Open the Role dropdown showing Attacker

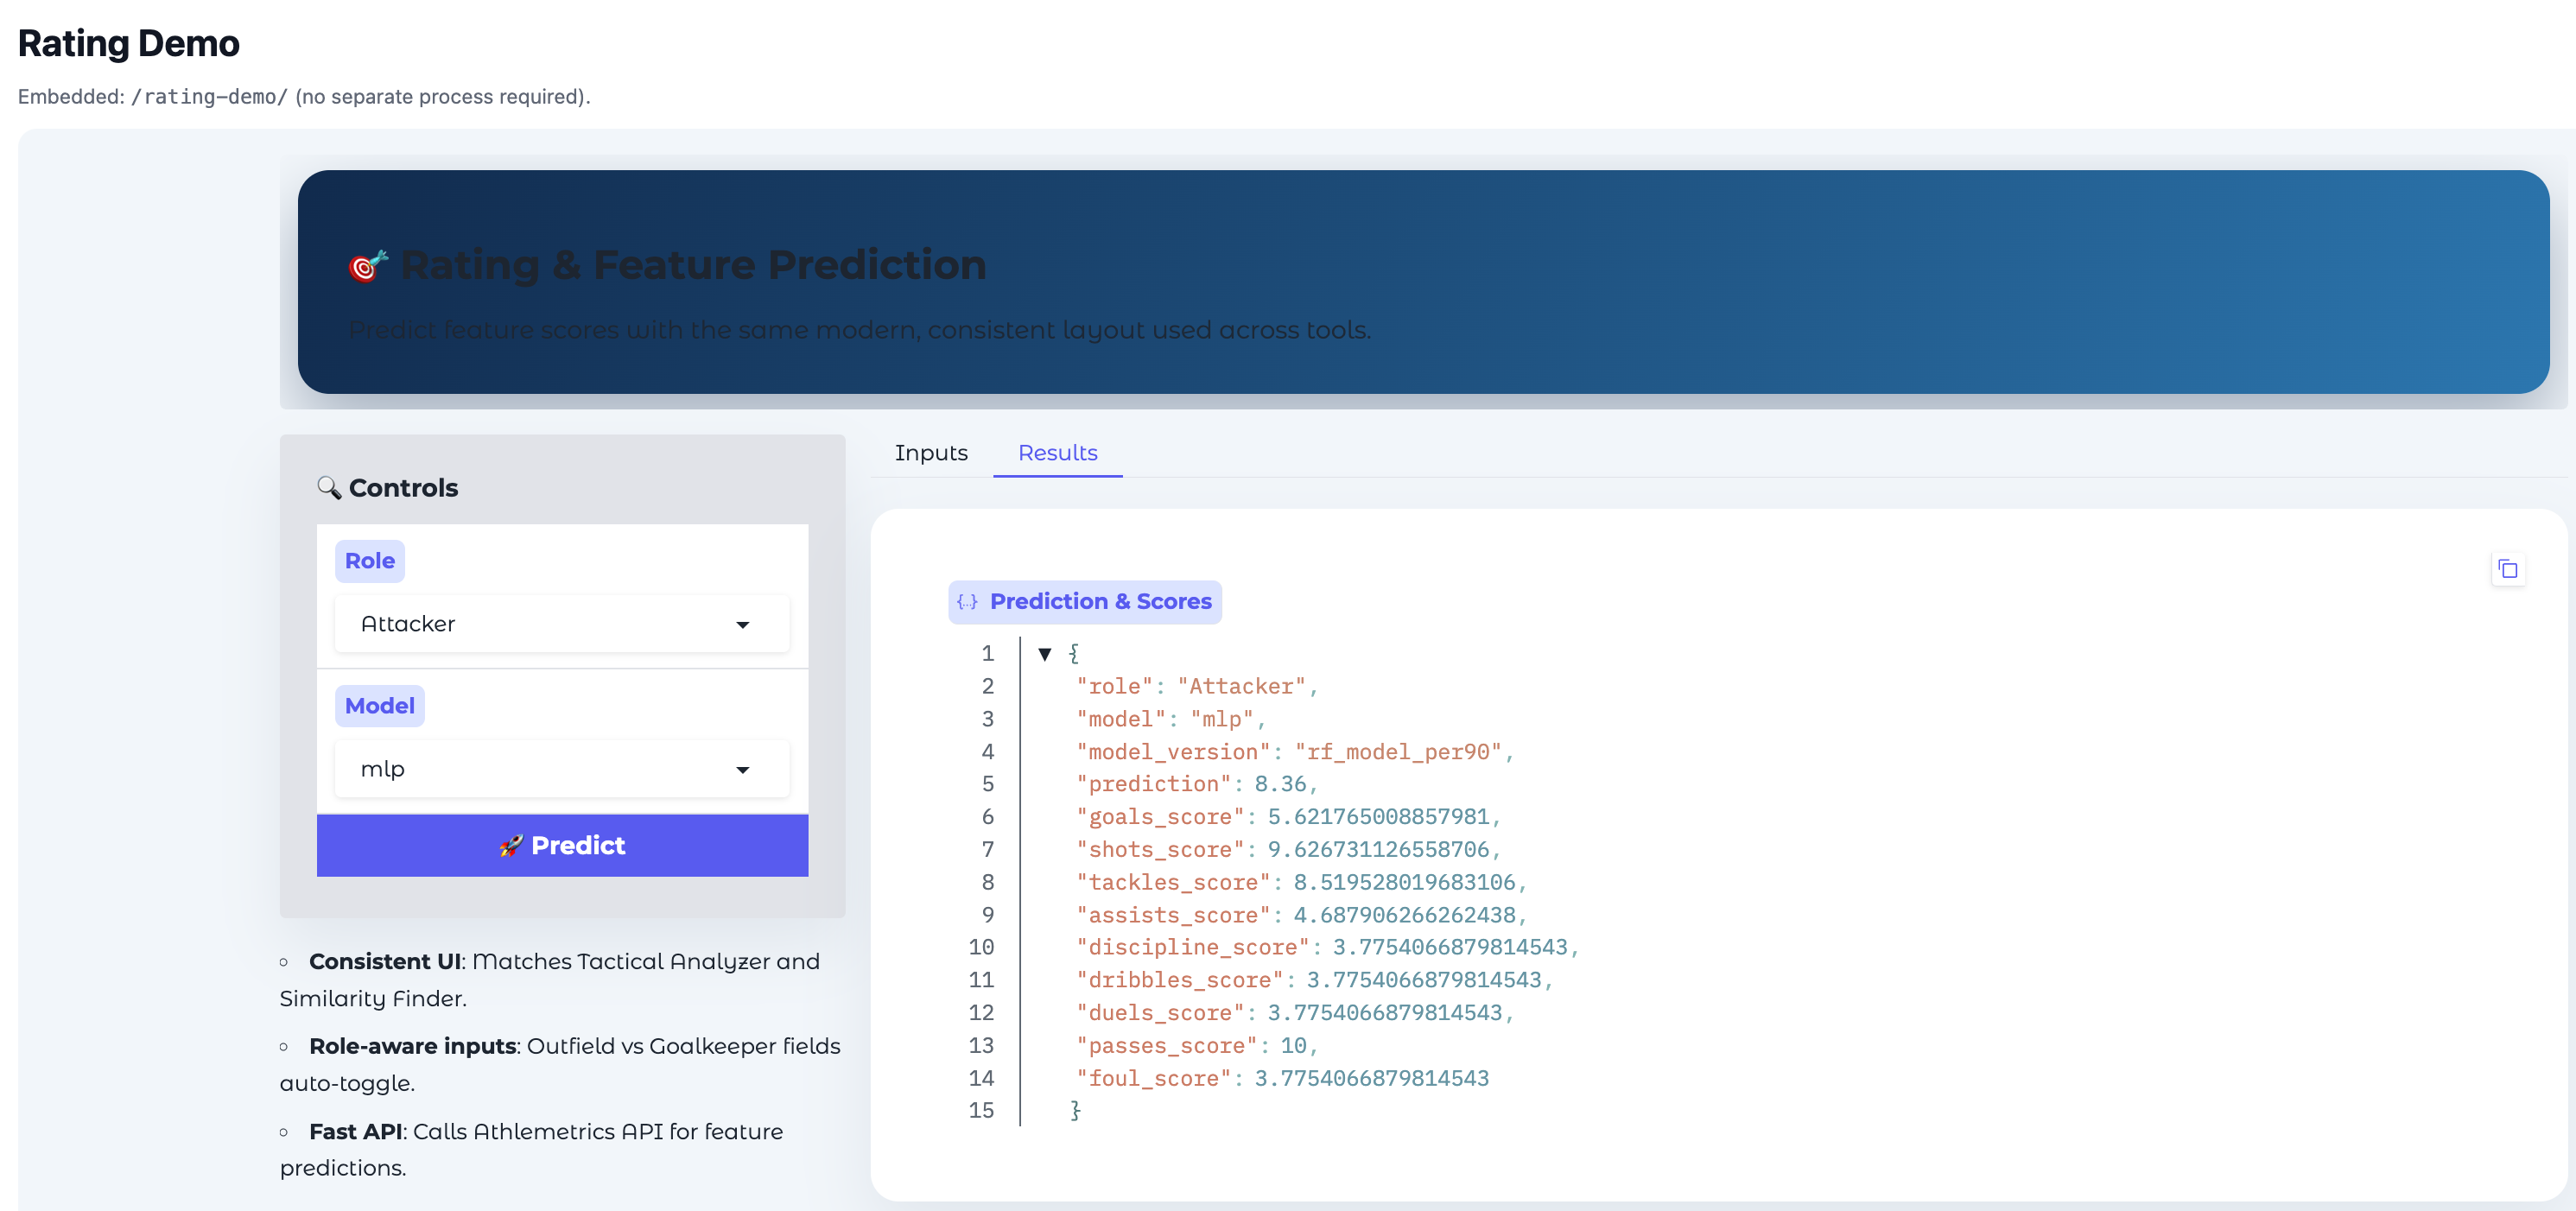[x=561, y=624]
